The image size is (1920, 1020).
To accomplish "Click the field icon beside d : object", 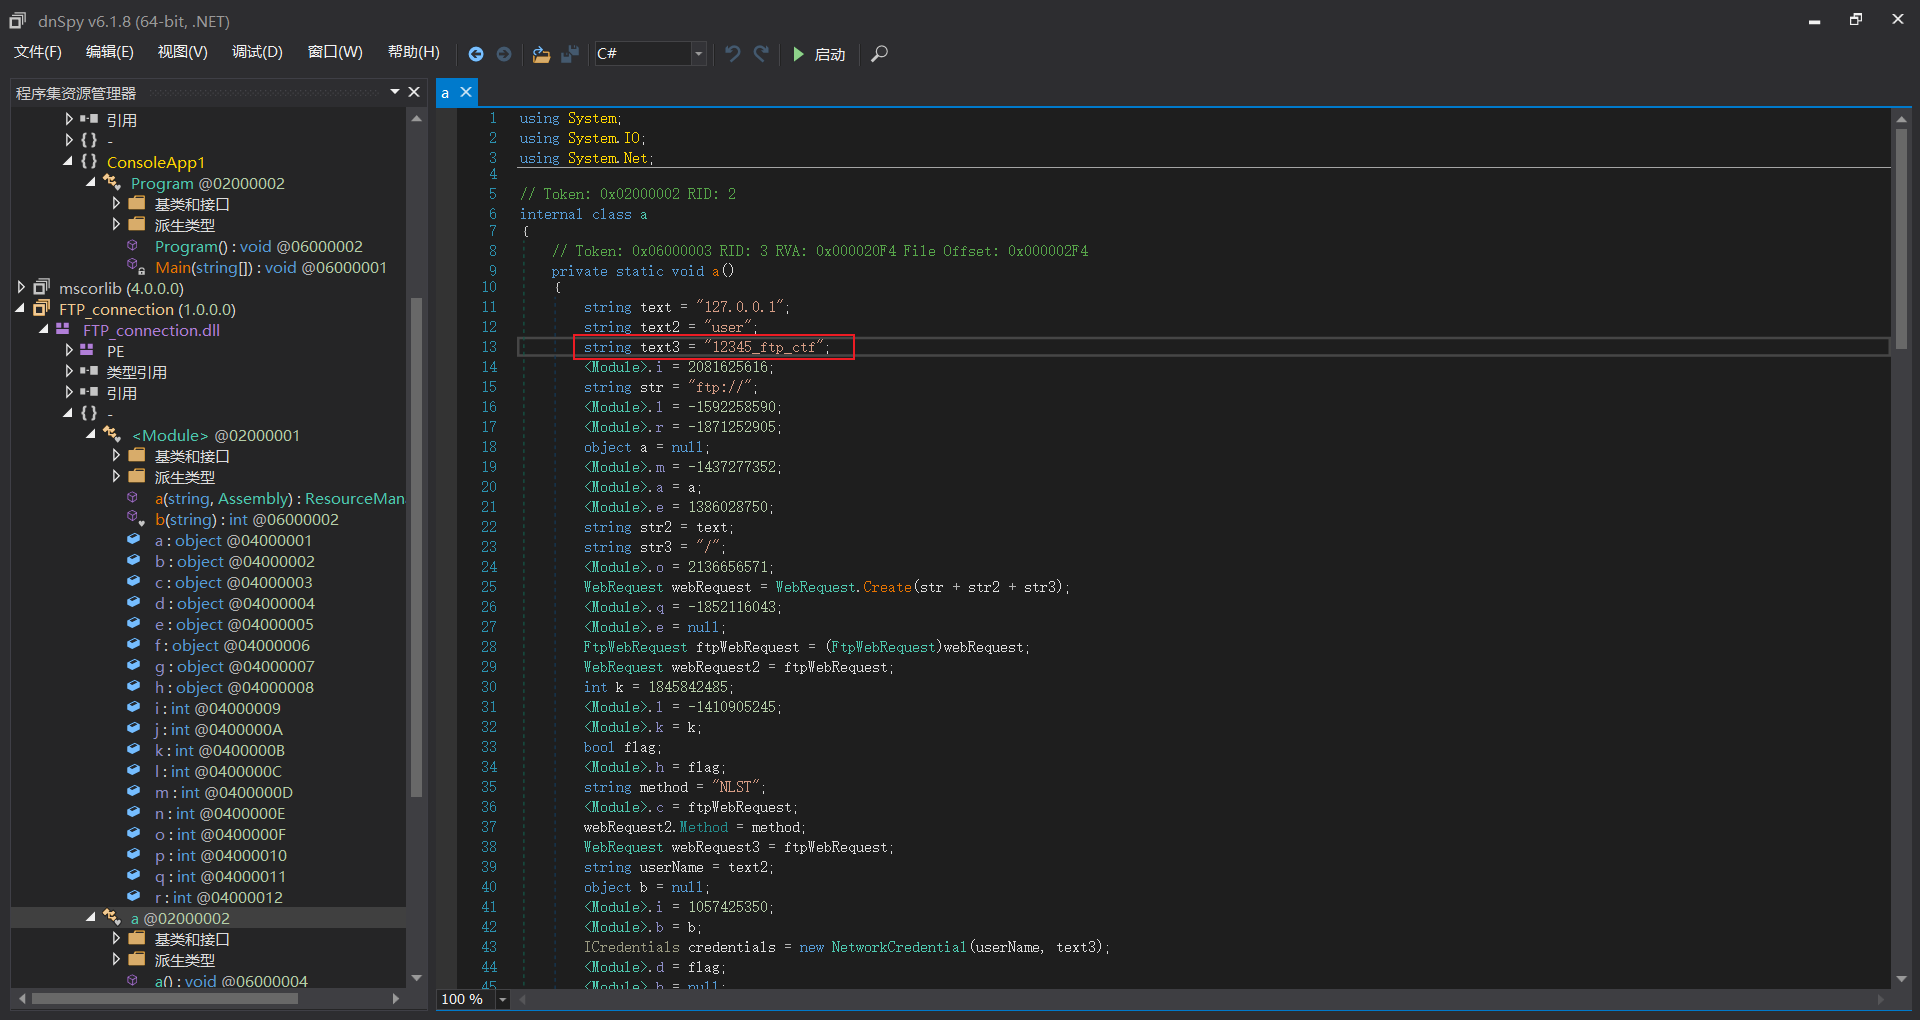I will [133, 602].
